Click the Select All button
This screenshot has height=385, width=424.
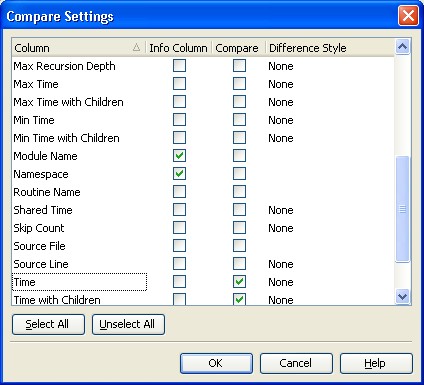tap(48, 324)
